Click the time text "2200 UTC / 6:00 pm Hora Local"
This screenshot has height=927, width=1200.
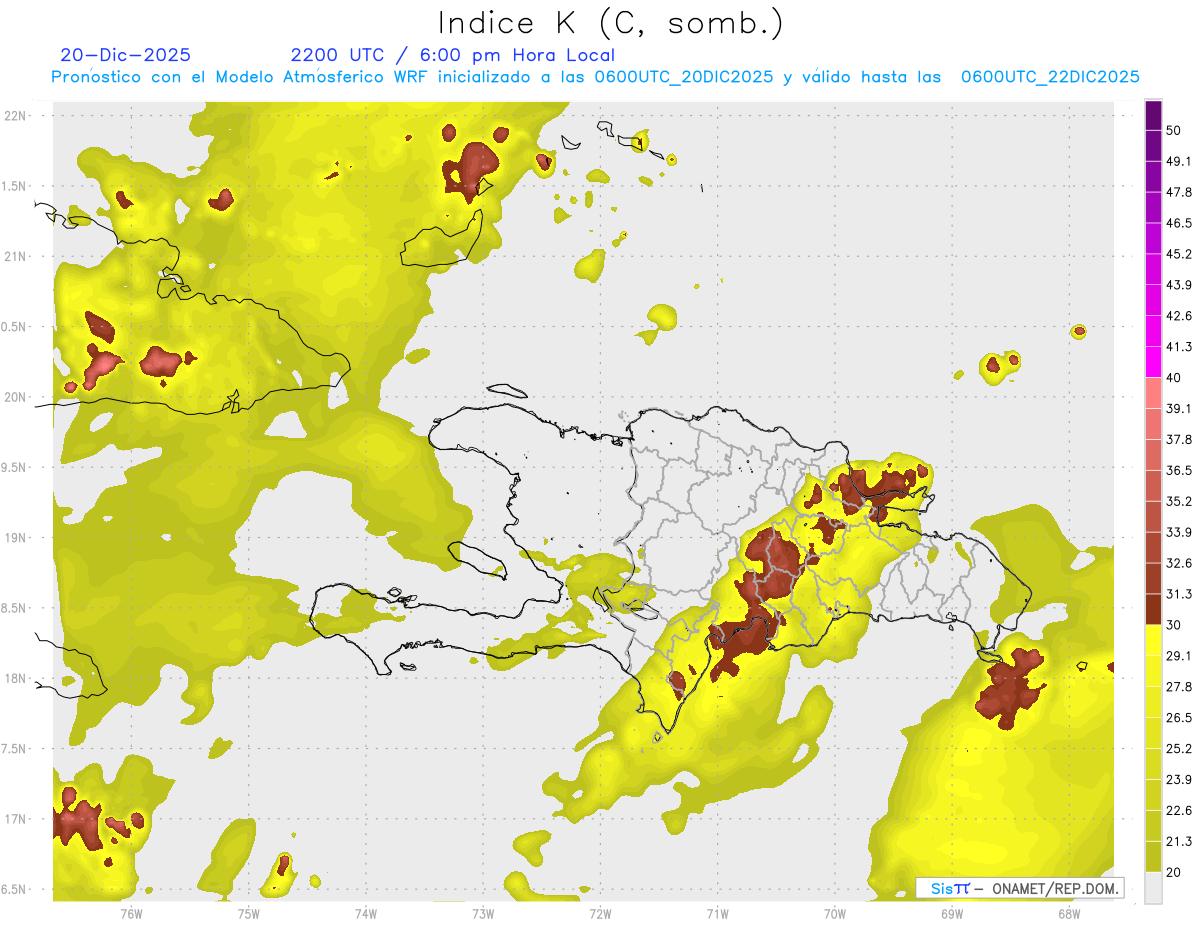[x=453, y=55]
